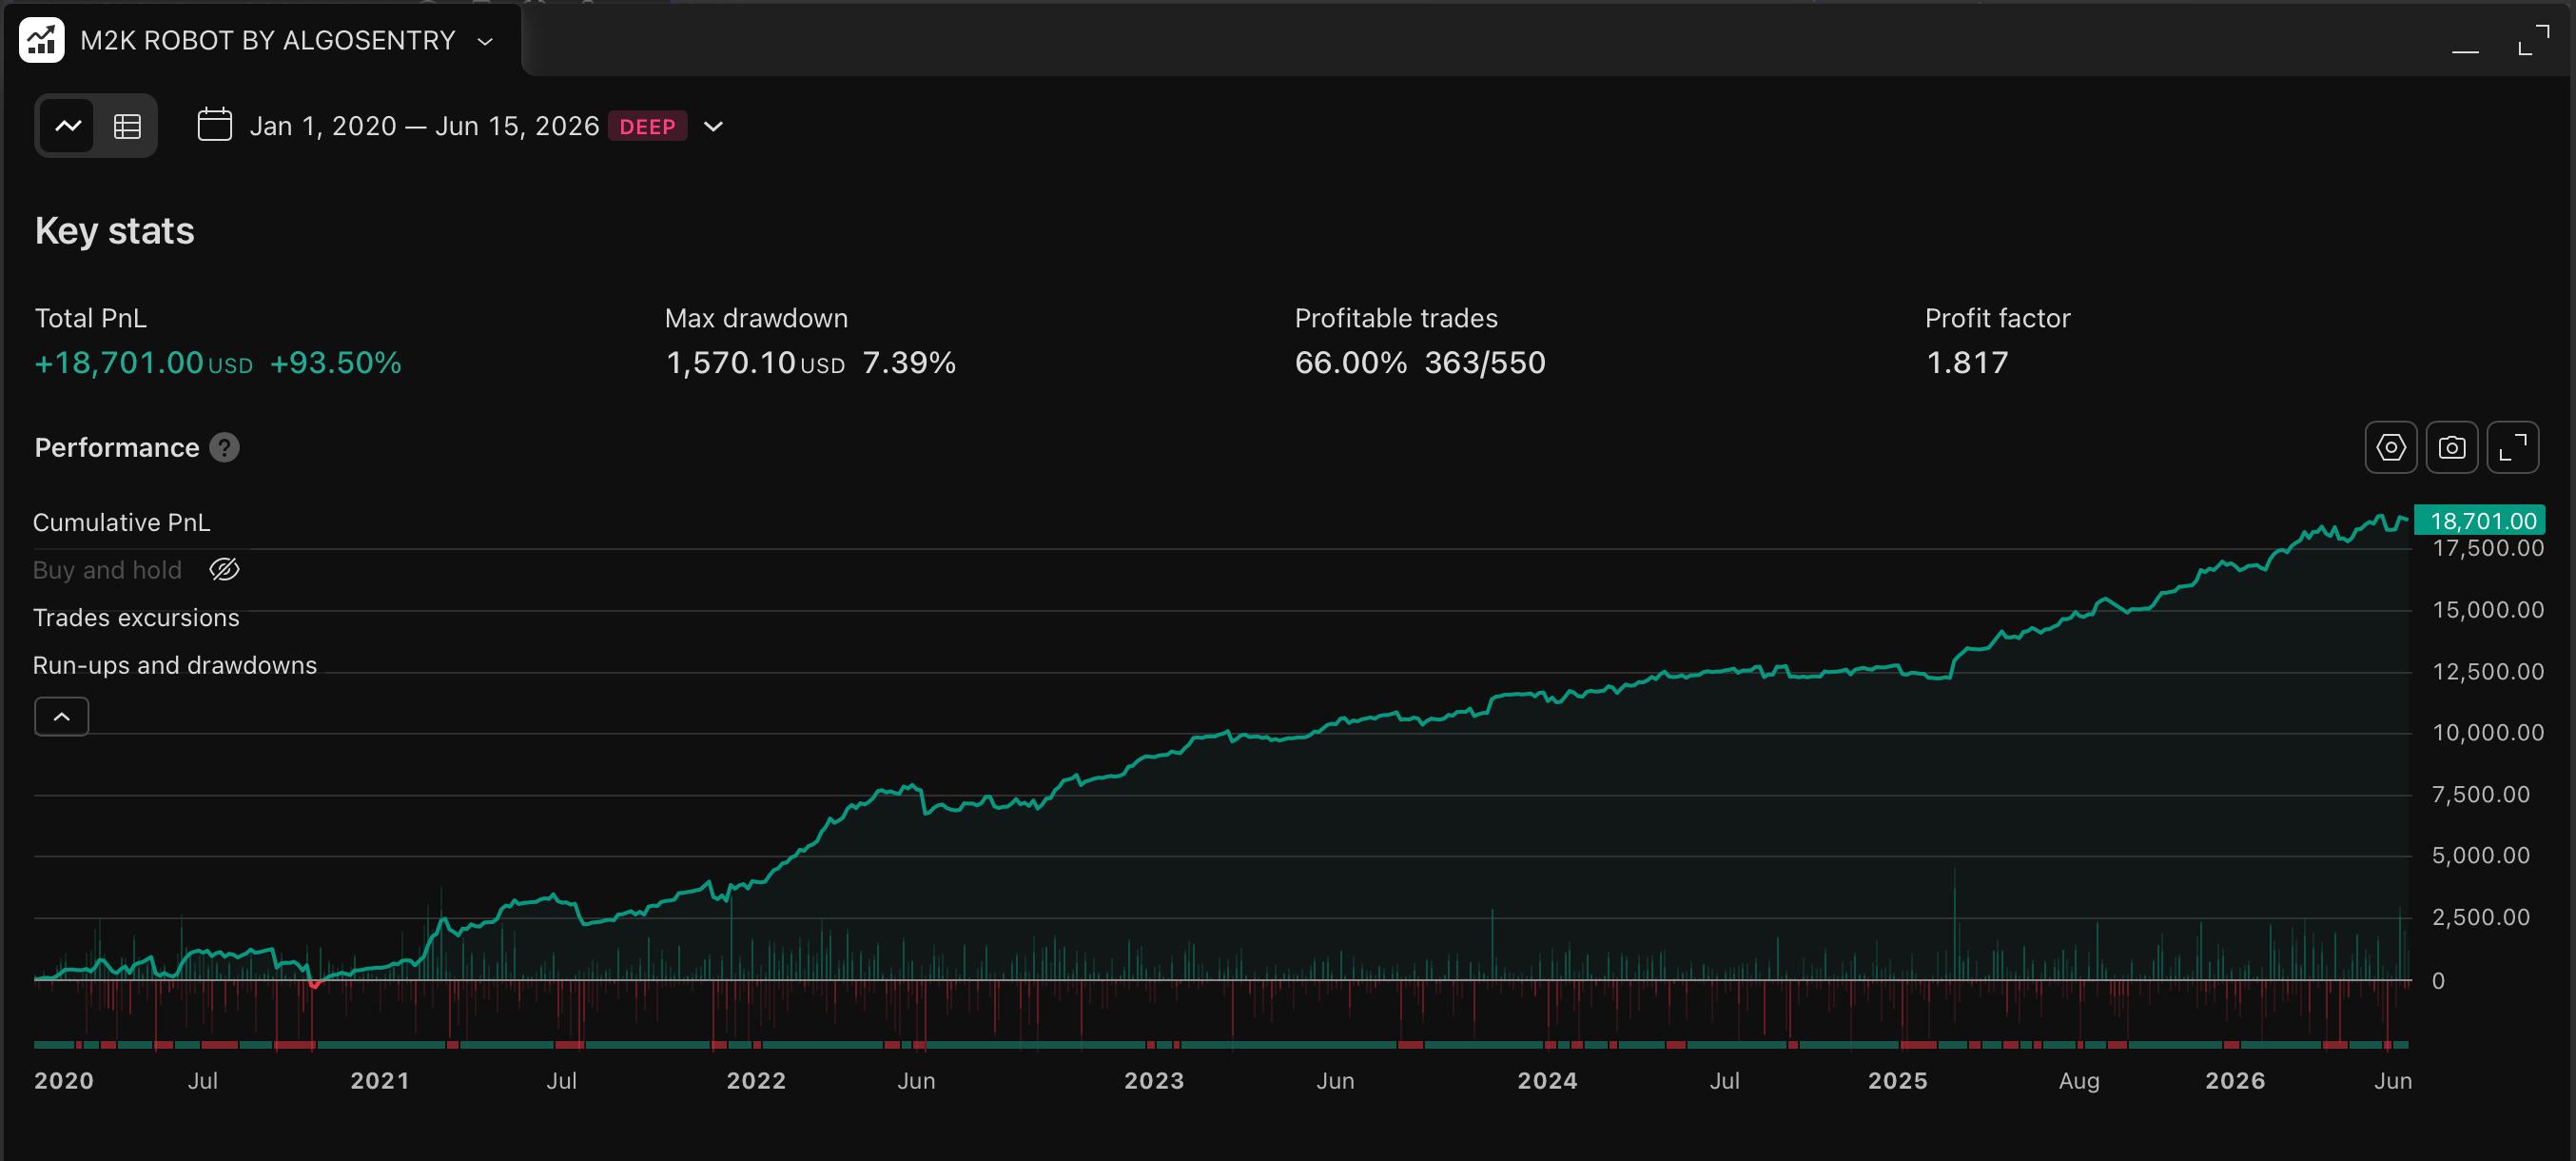Click the Profitable trades label
The image size is (2576, 1161).
pyautogui.click(x=1396, y=318)
